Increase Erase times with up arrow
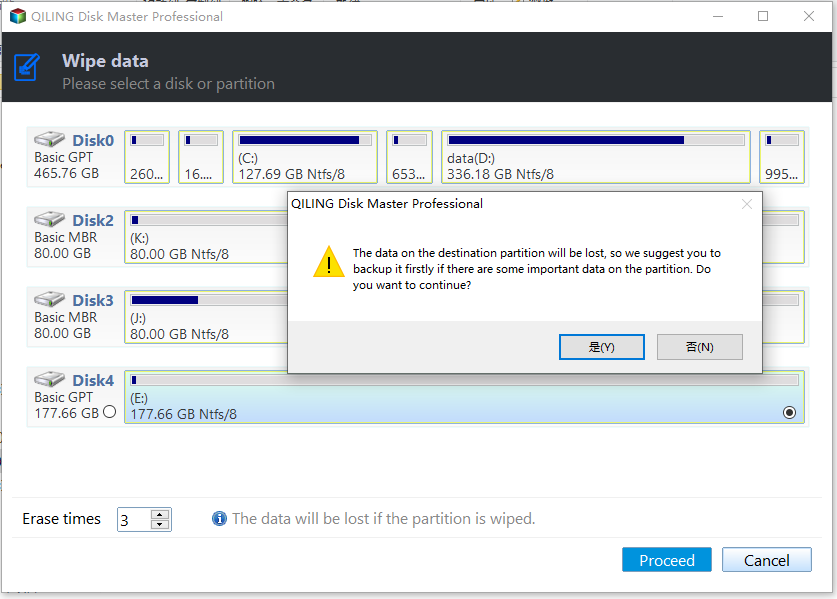 [x=160, y=515]
